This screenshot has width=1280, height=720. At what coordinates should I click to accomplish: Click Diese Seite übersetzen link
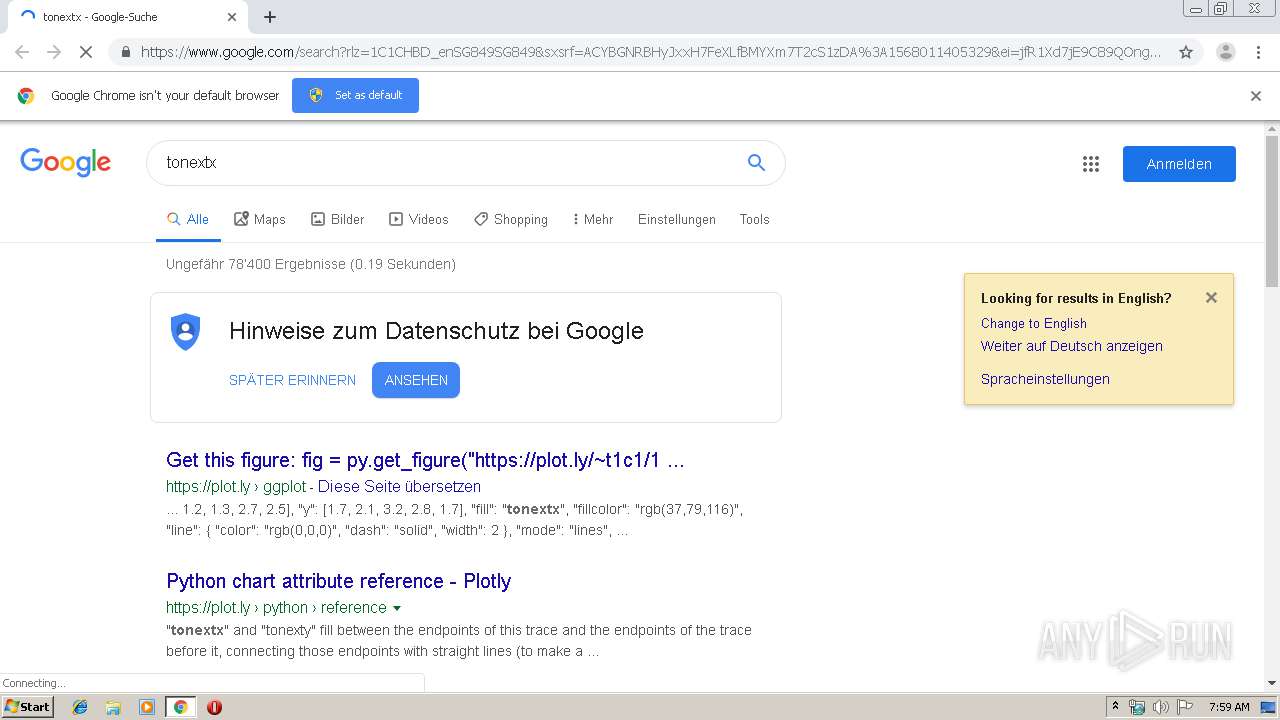point(399,487)
